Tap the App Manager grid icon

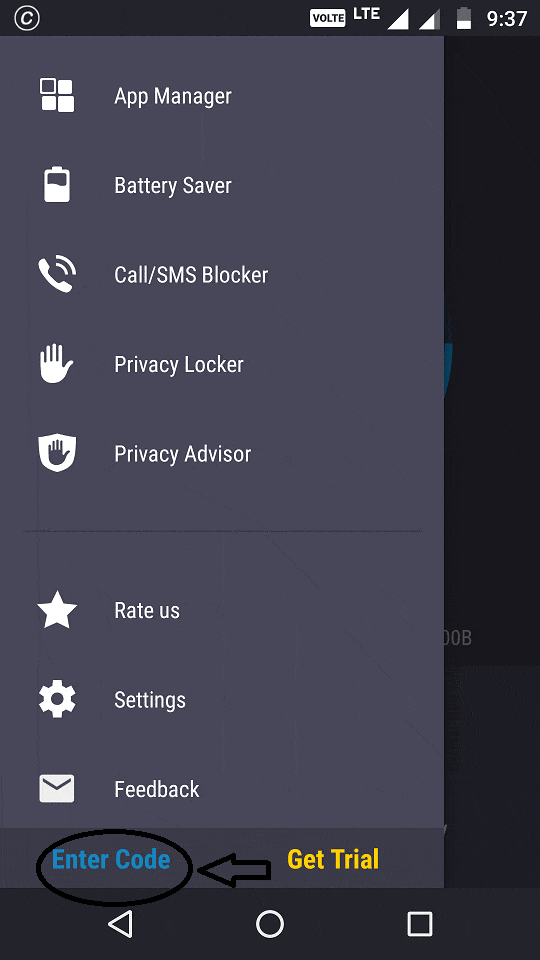(x=57, y=95)
